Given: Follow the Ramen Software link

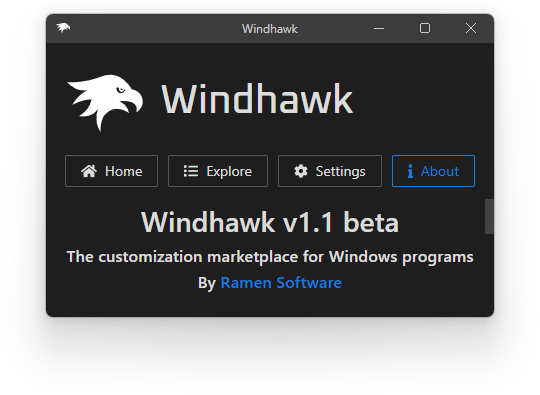Looking at the screenshot, I should [x=281, y=283].
